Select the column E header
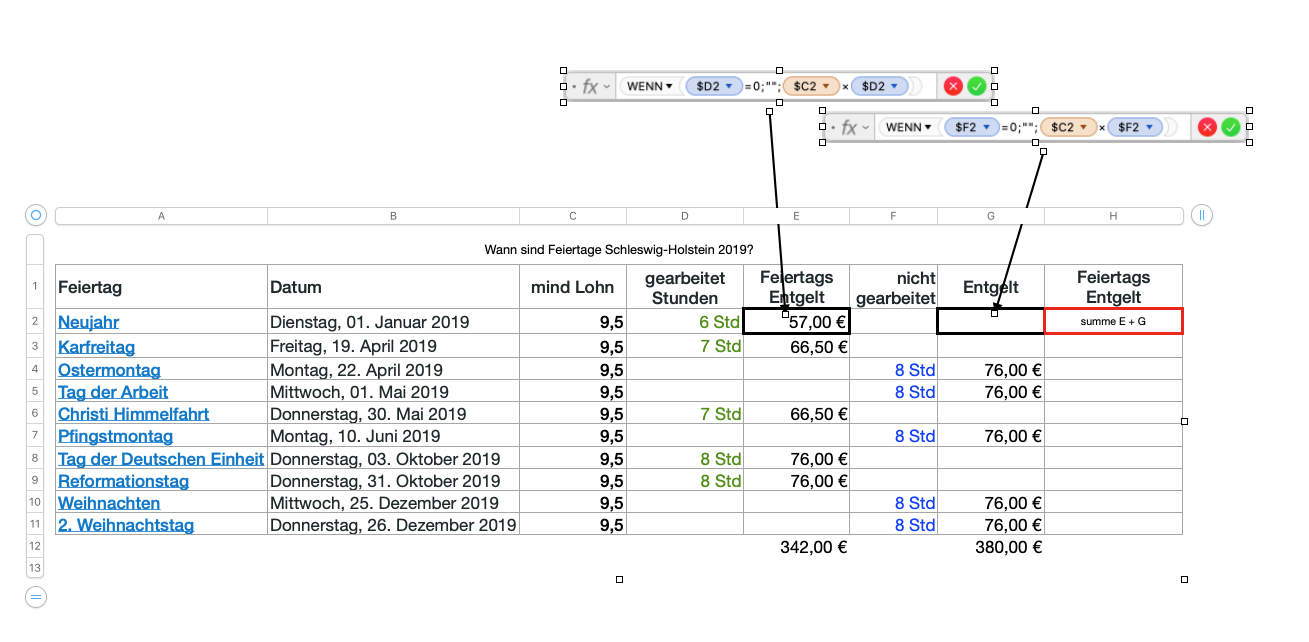Image resolution: width=1309 pixels, height=642 pixels. [796, 215]
